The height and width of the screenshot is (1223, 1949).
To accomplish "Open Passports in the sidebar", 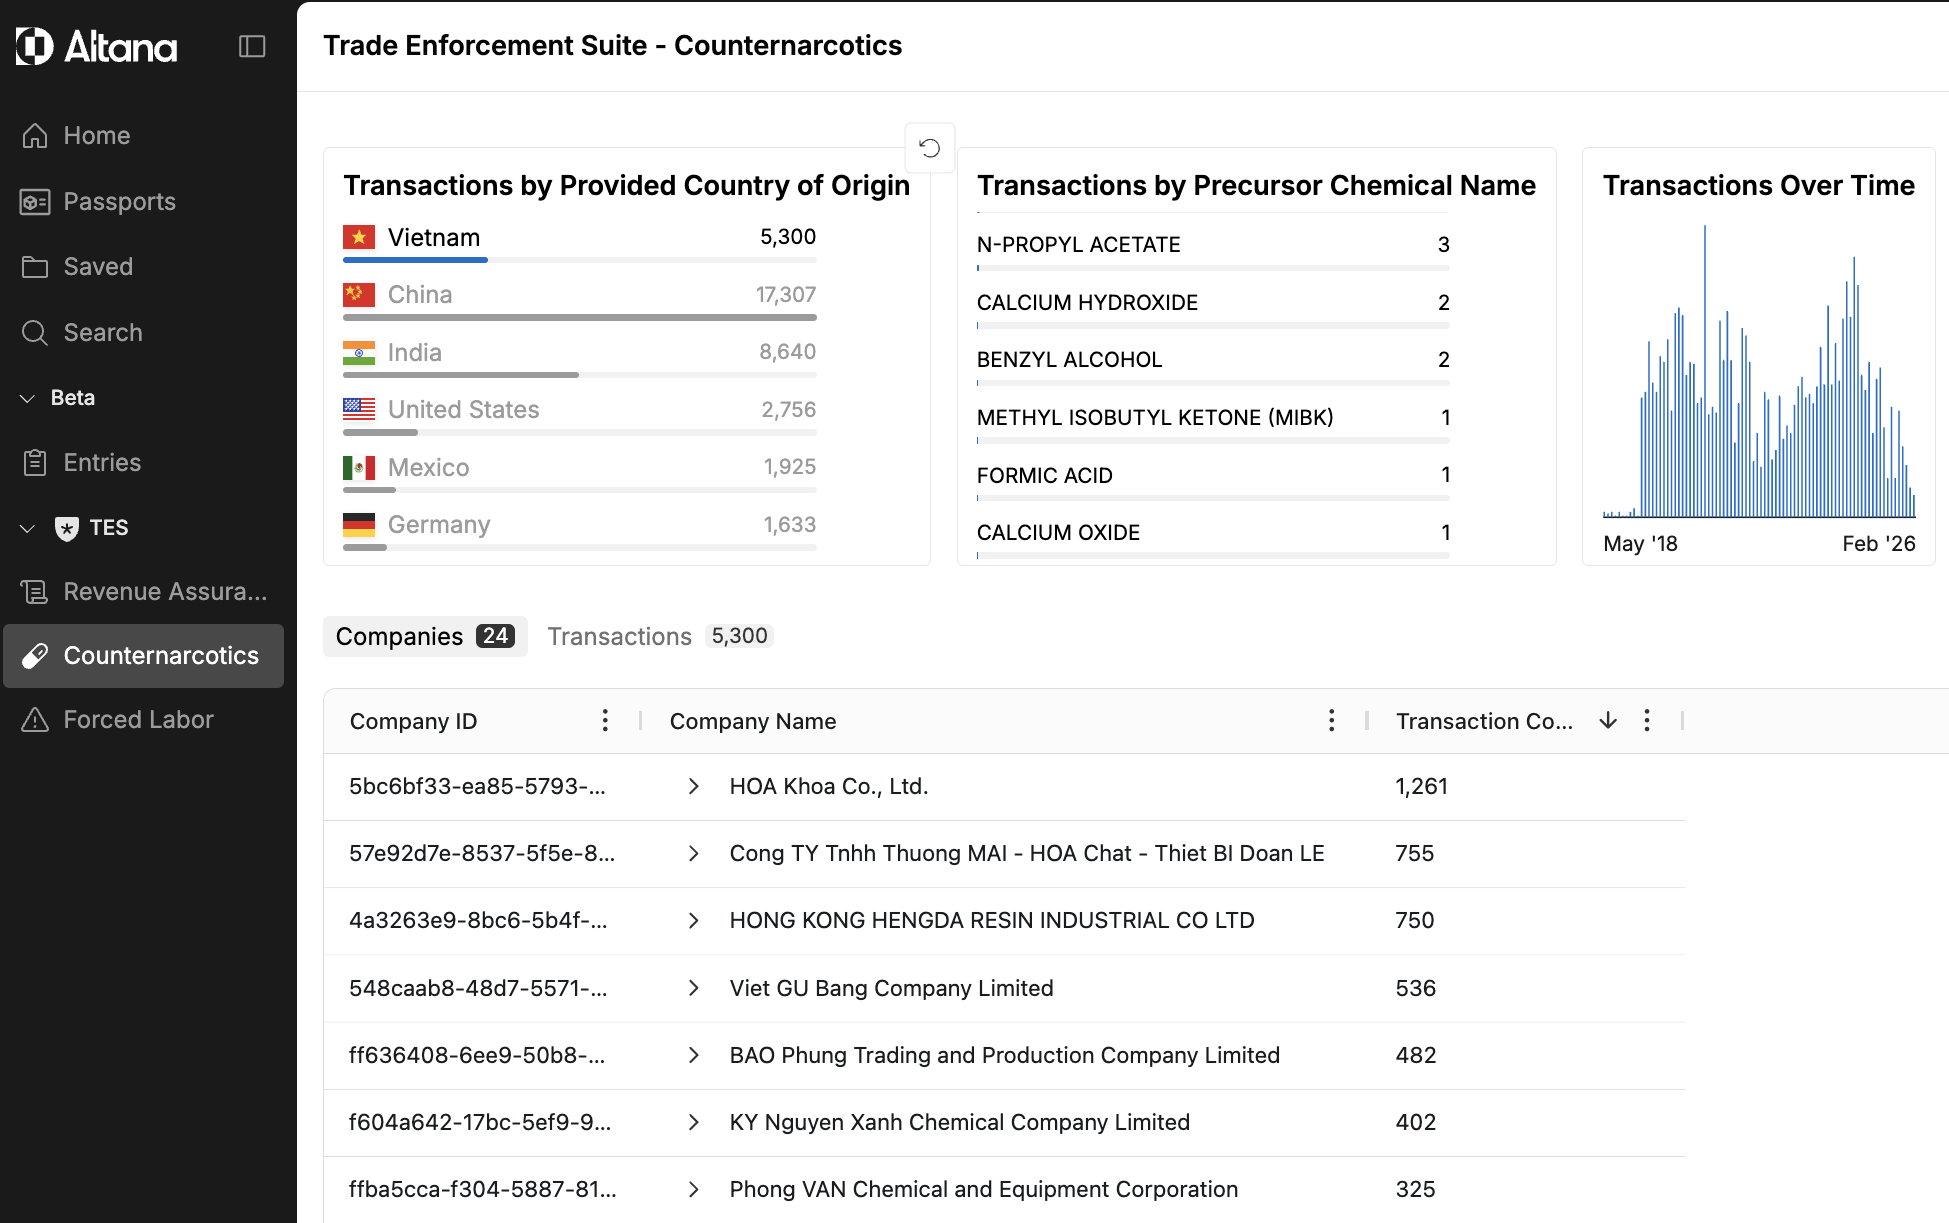I will (144, 202).
